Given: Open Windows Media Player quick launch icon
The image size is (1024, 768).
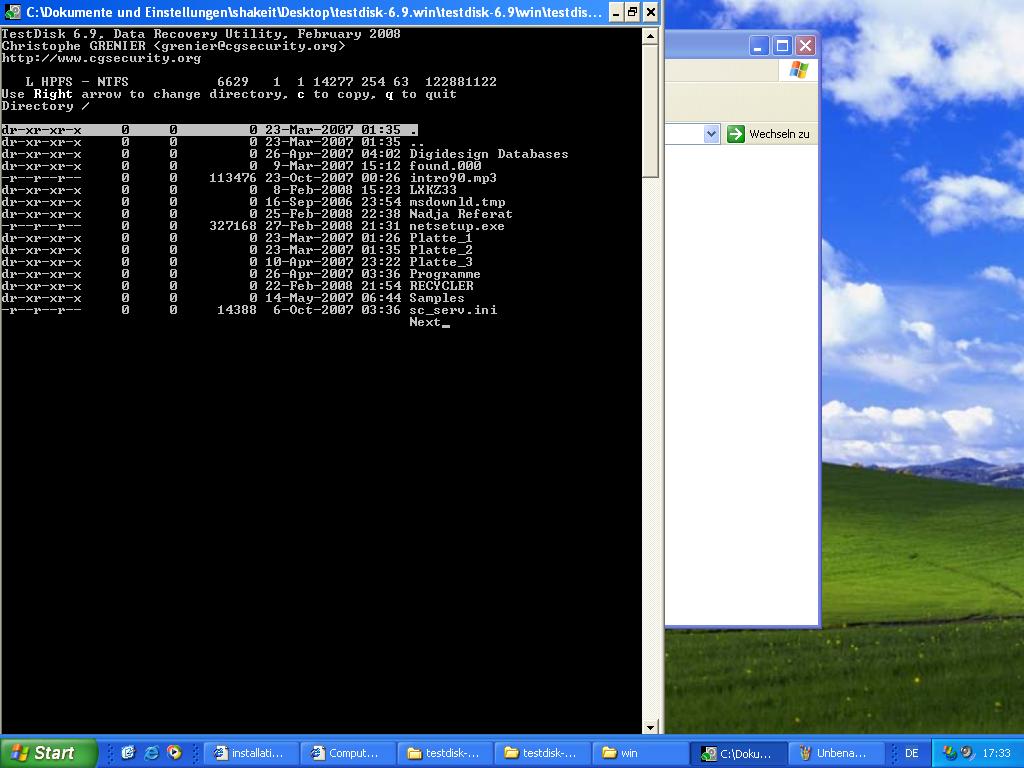Looking at the screenshot, I should pyautogui.click(x=174, y=753).
